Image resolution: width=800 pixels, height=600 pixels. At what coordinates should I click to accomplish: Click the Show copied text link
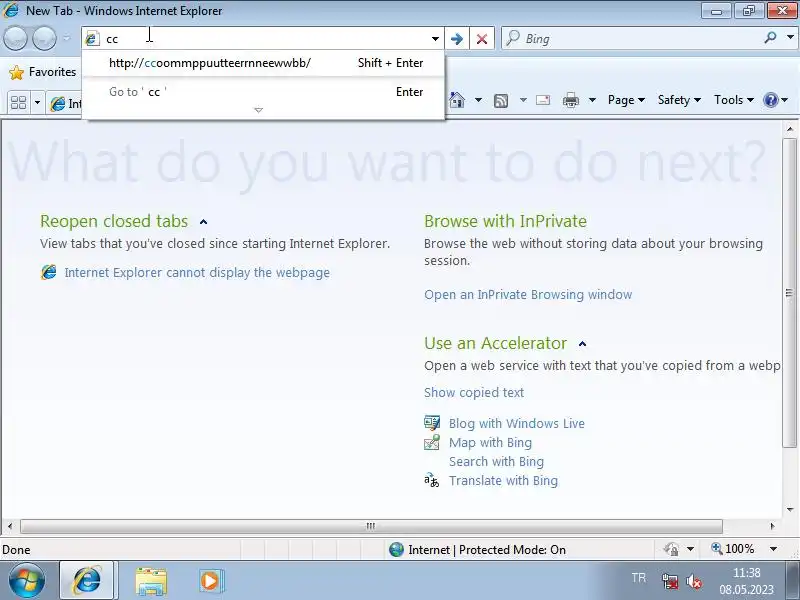click(x=474, y=392)
